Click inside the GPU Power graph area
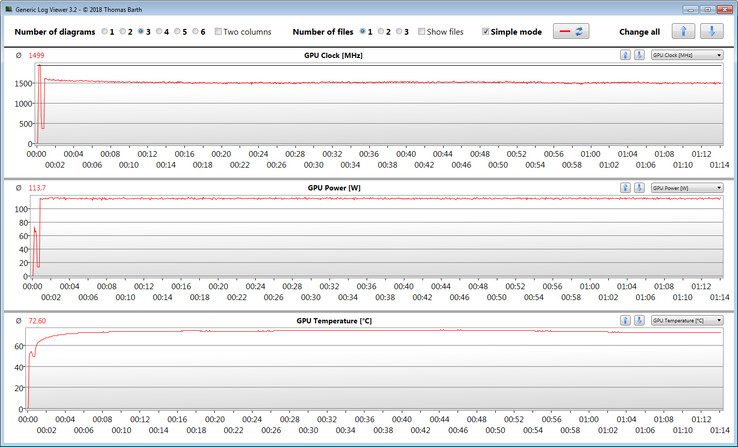This screenshot has height=447, width=738. click(380, 240)
